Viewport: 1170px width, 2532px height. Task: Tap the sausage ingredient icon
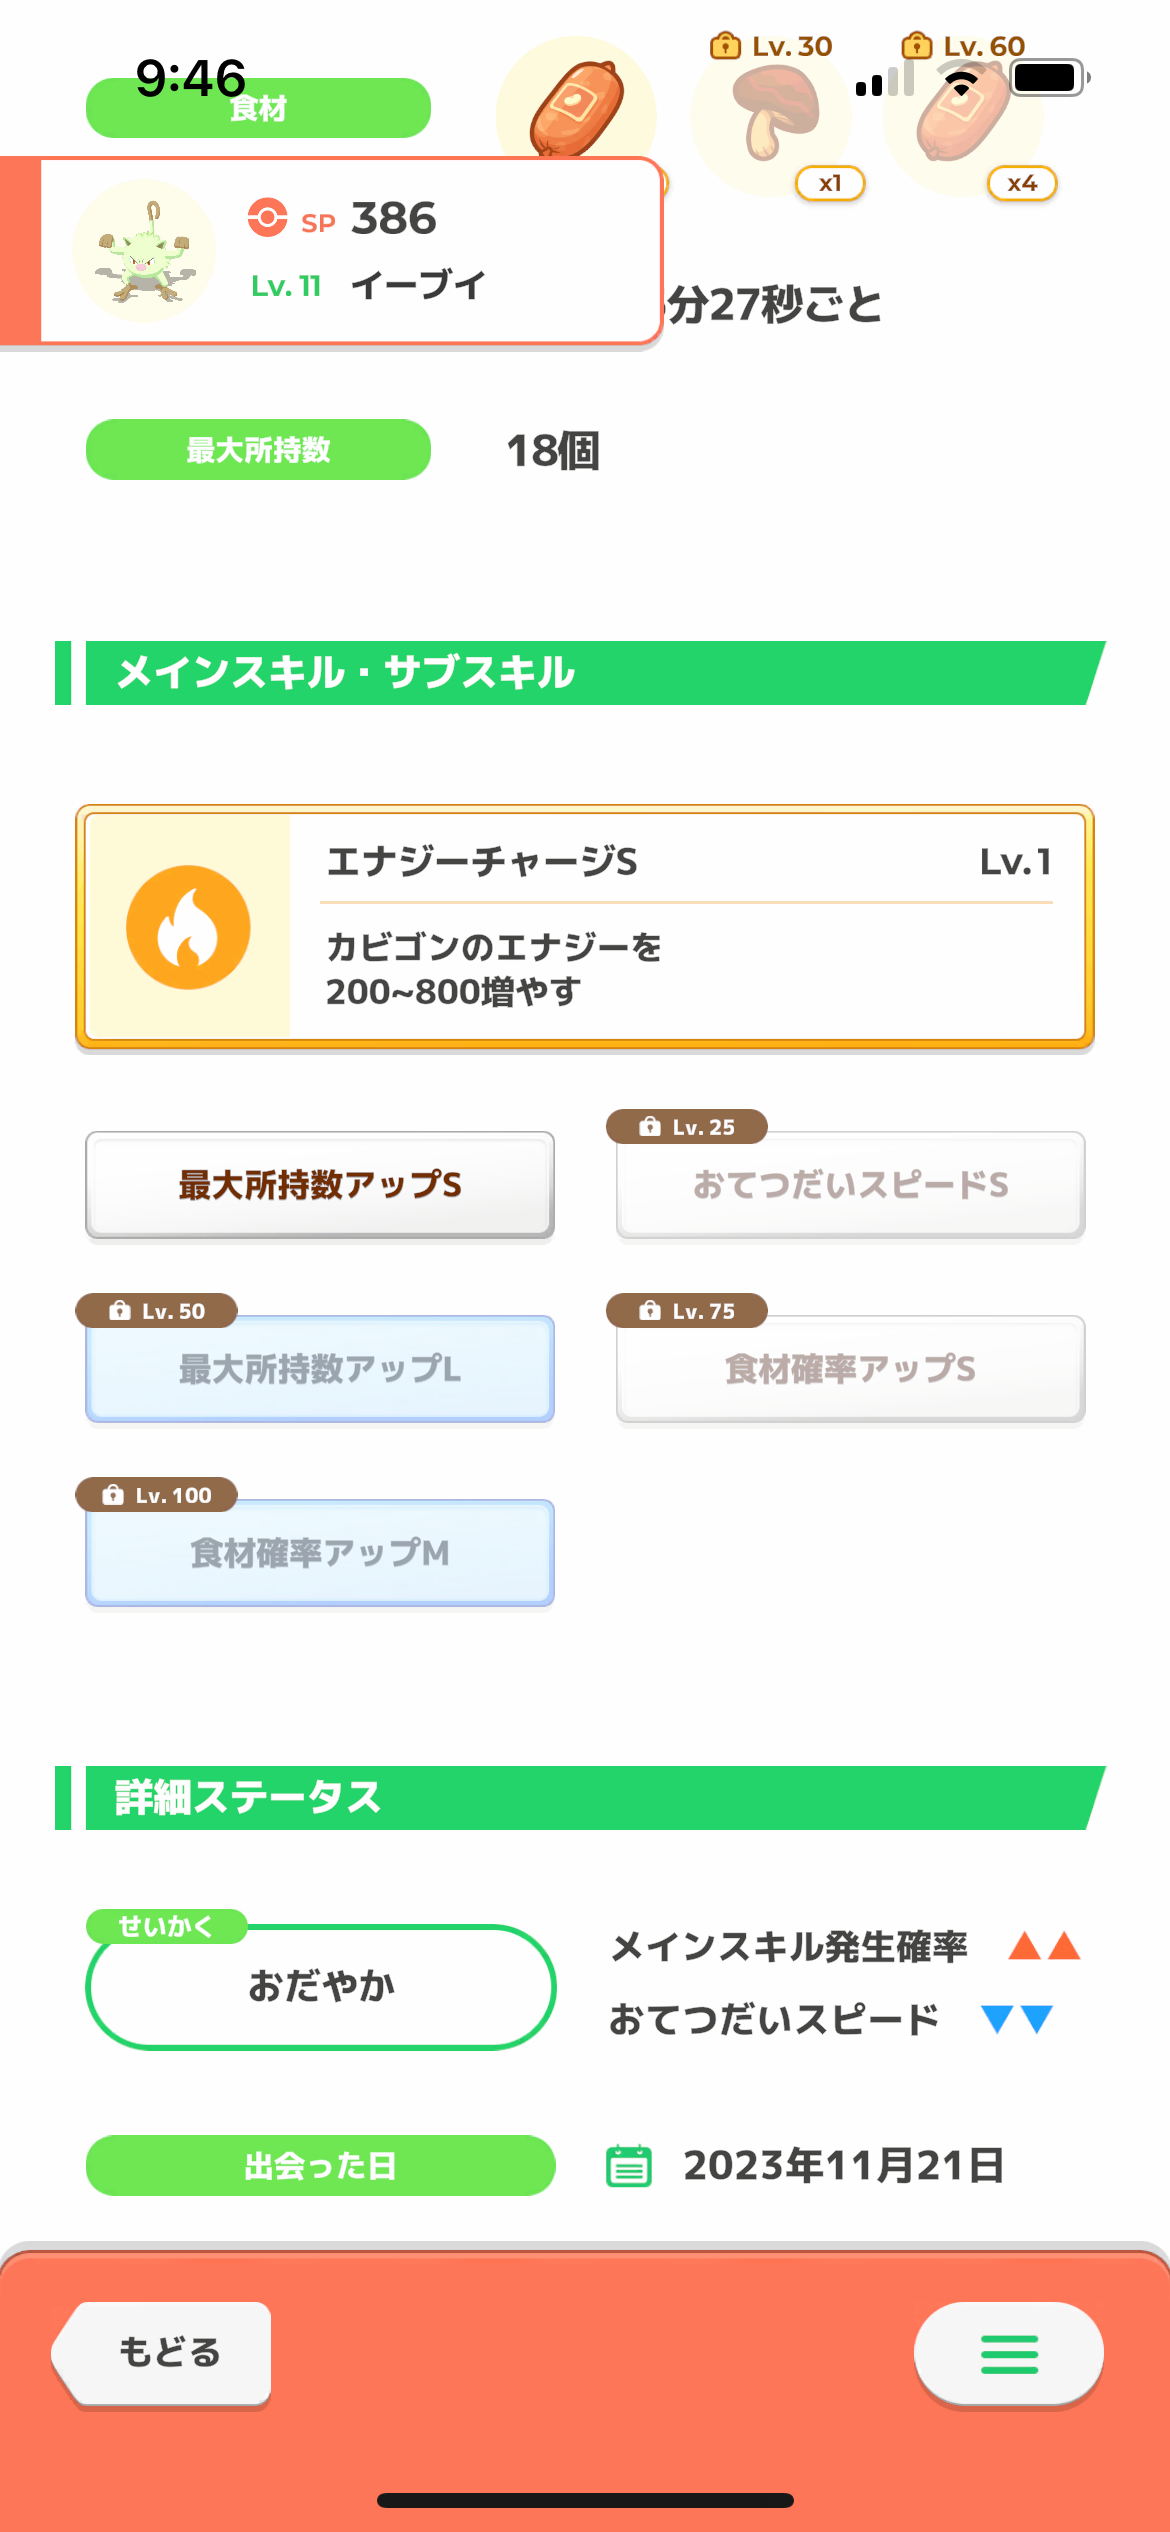pyautogui.click(x=576, y=105)
